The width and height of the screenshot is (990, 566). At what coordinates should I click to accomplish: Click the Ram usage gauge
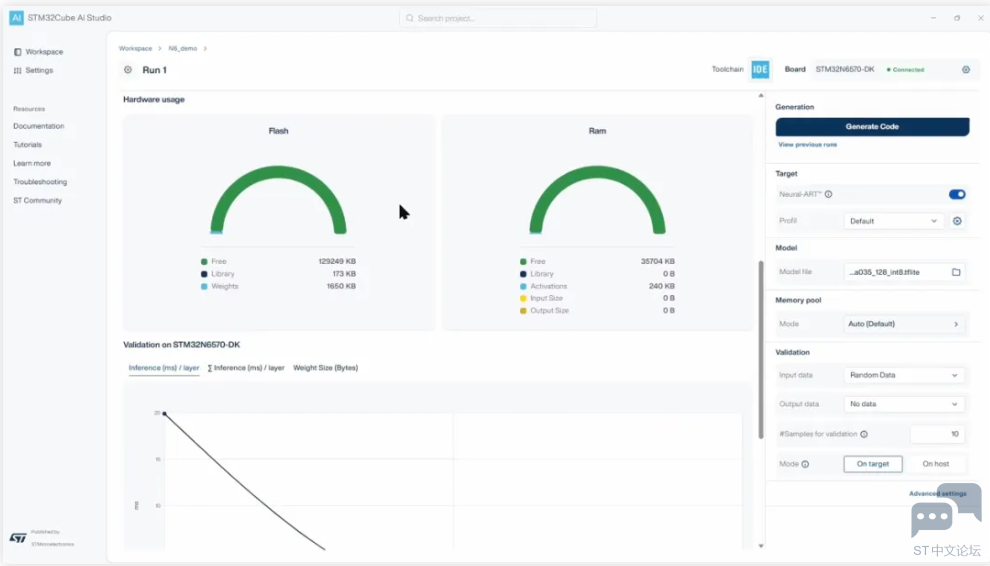tap(597, 200)
